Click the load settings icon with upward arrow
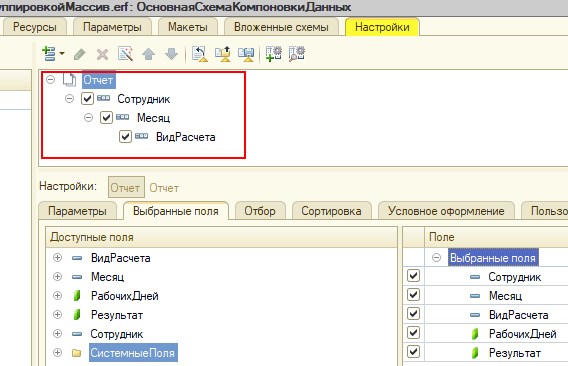Screen dimensions: 568x366 click(x=223, y=54)
